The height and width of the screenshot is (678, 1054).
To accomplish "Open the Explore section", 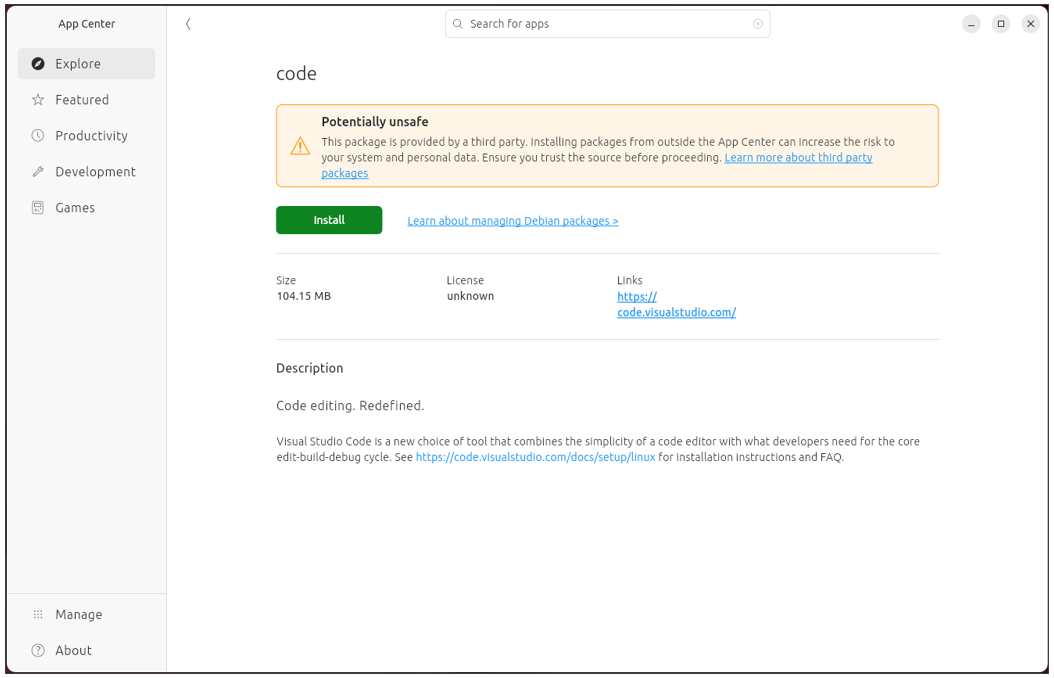I will click(87, 64).
